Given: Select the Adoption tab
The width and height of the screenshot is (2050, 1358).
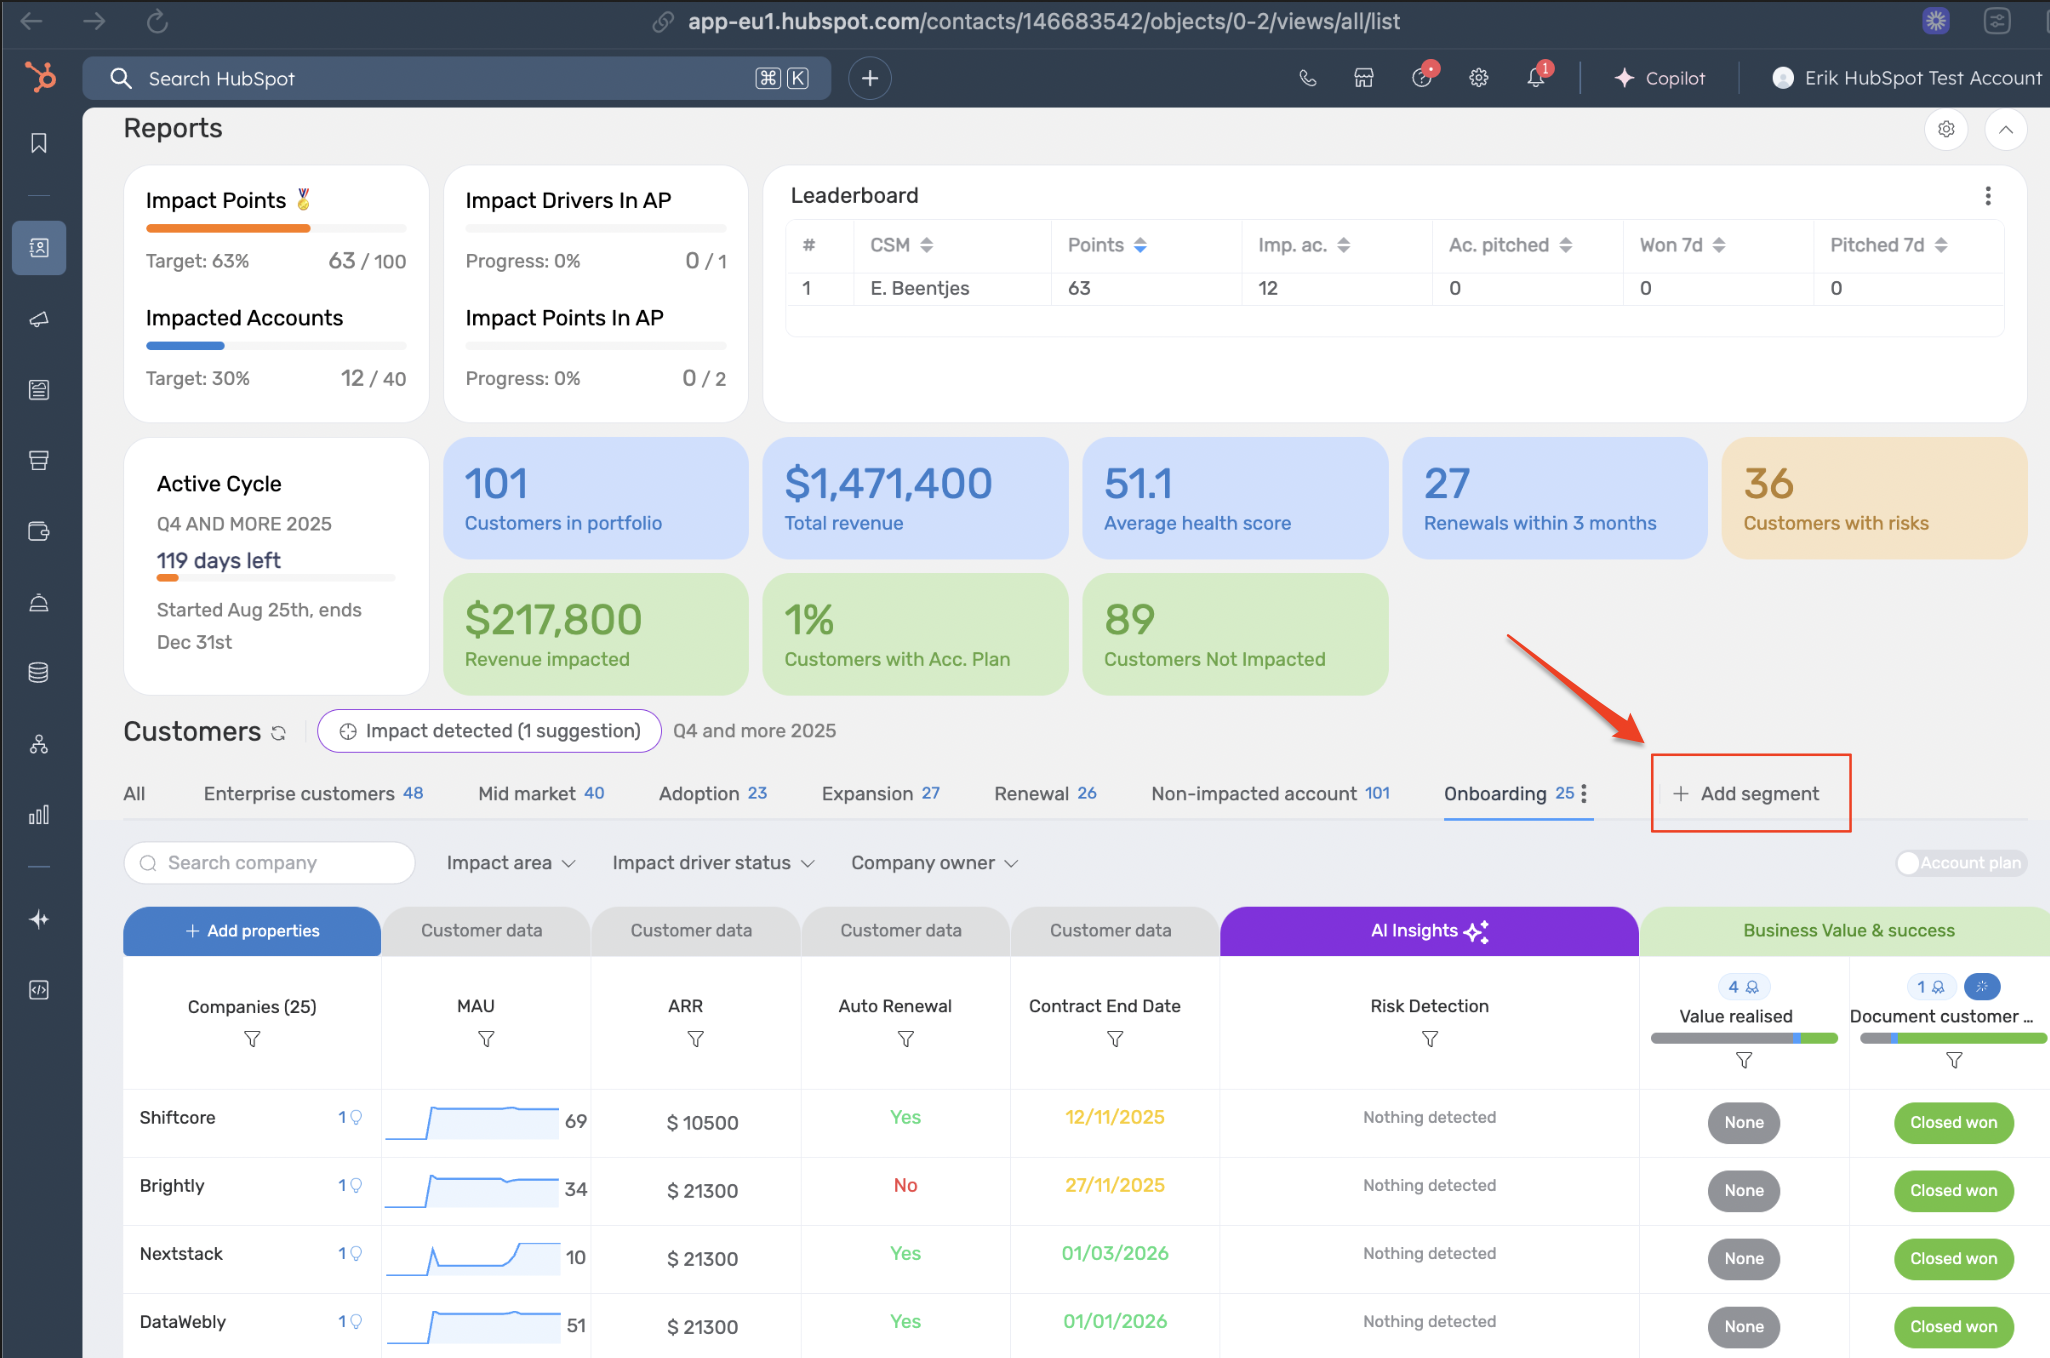Looking at the screenshot, I should point(713,794).
